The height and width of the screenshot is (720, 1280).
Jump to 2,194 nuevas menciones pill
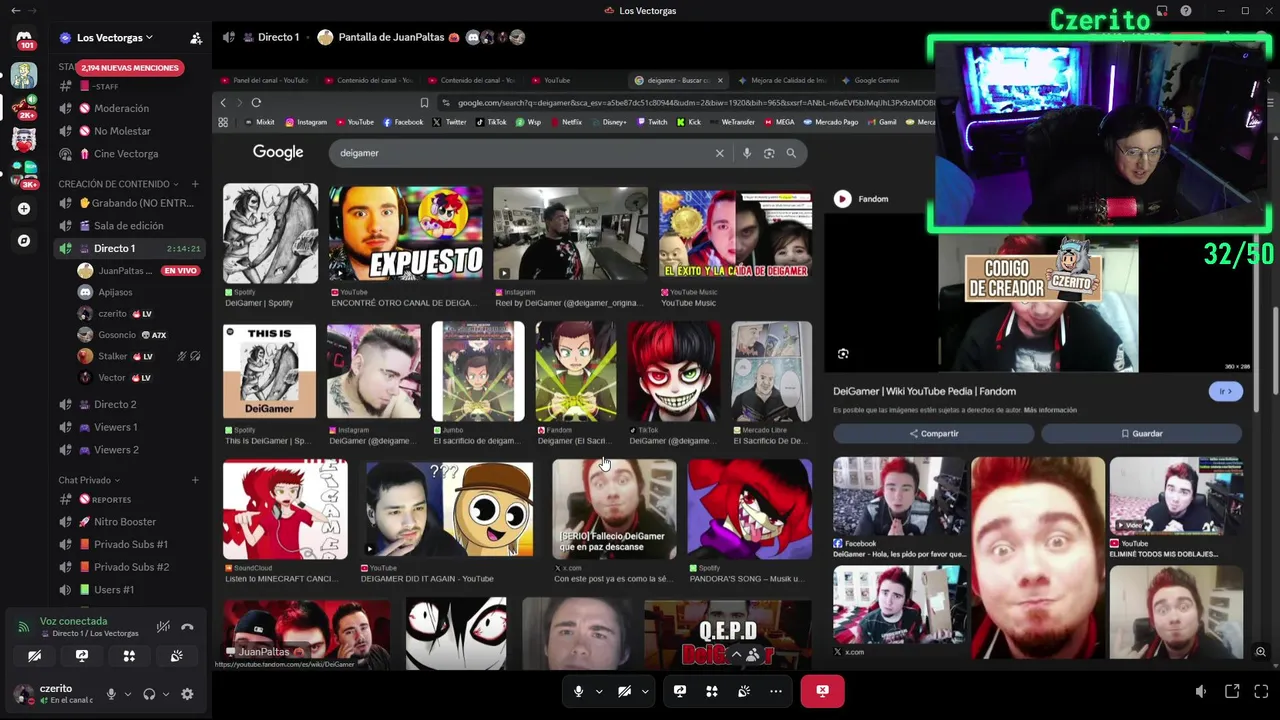click(130, 68)
